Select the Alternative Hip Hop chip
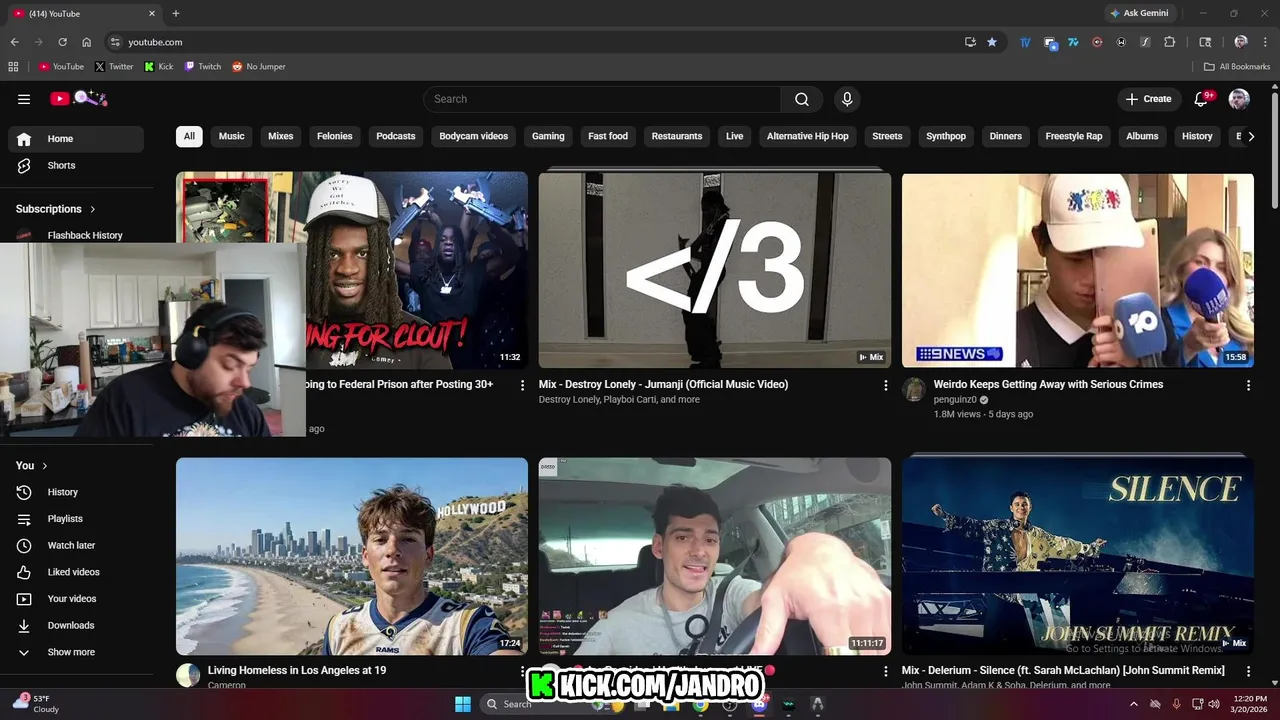The image size is (1280, 720). 808,136
